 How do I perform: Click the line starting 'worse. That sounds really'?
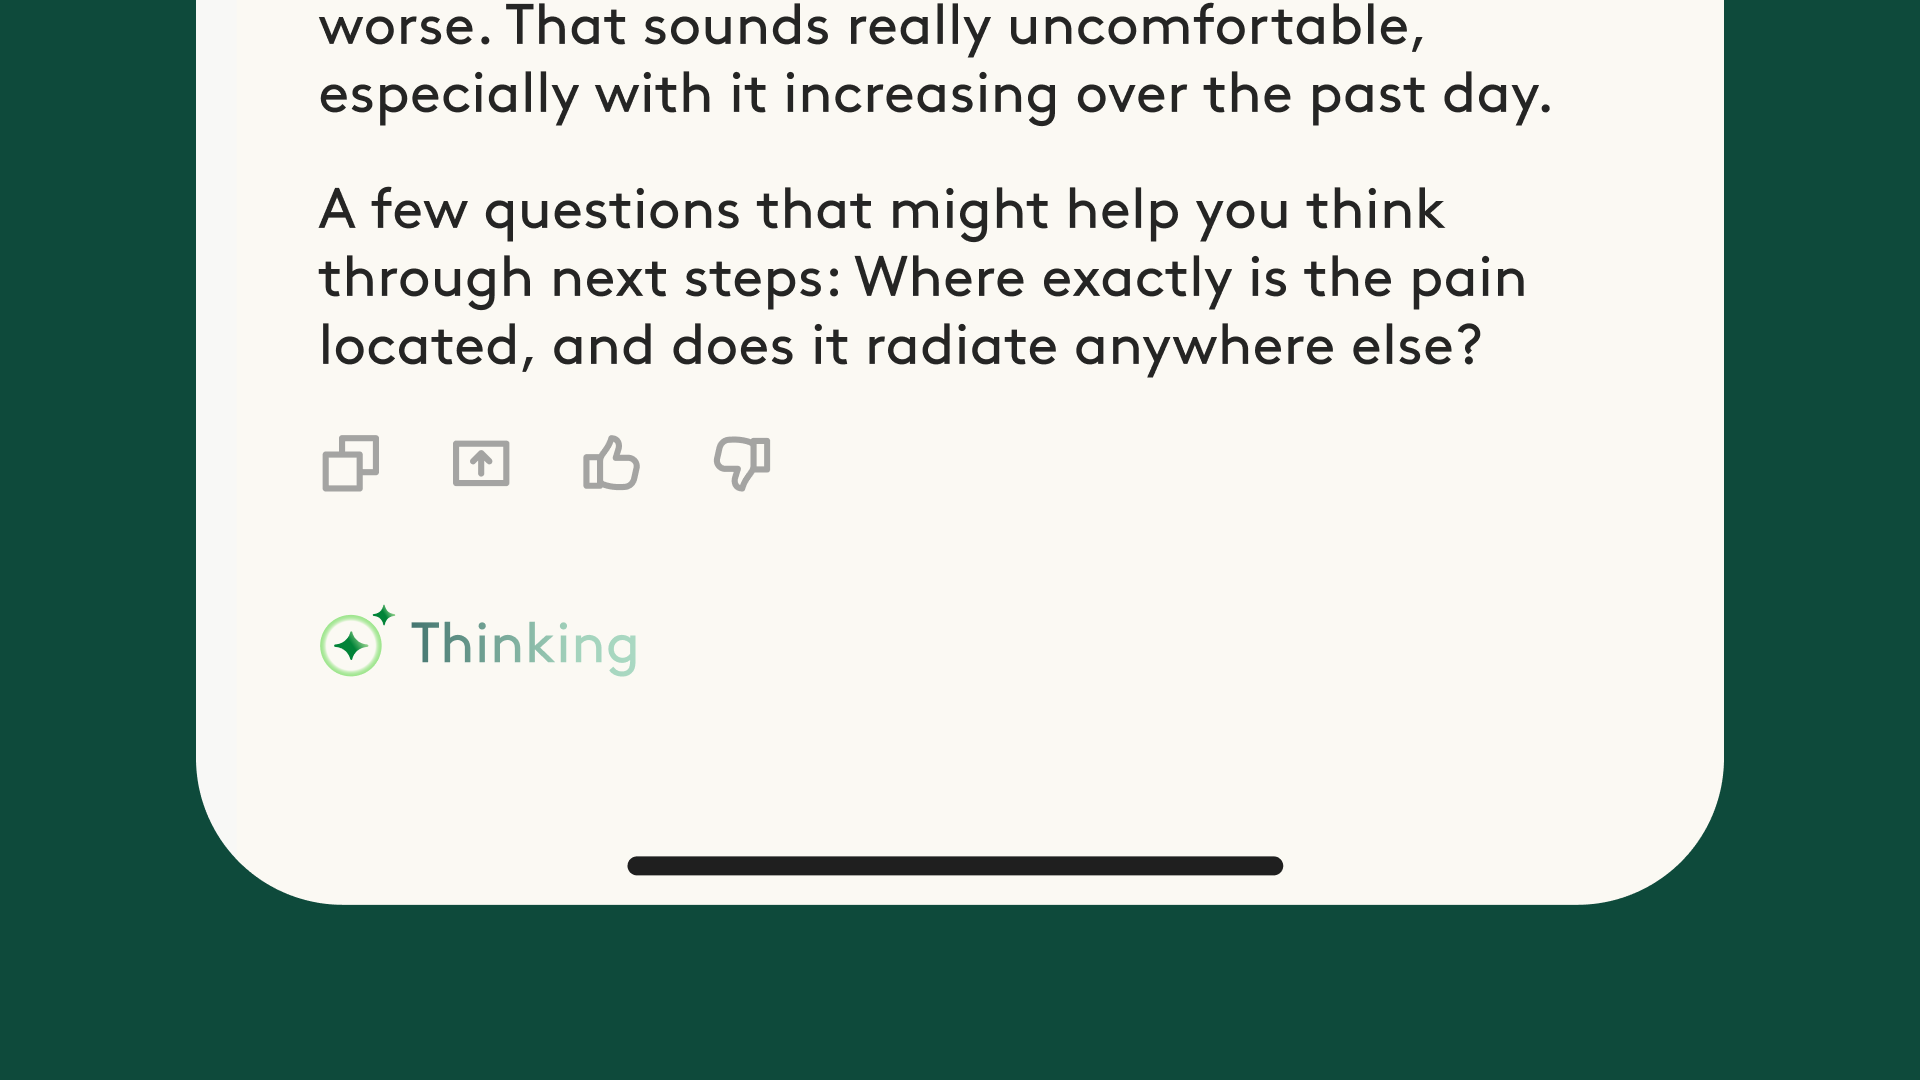coord(870,28)
